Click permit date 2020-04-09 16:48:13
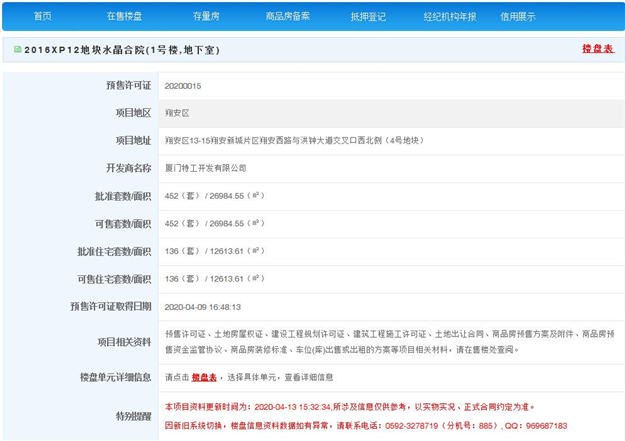Image resolution: width=625 pixels, height=441 pixels. (203, 307)
